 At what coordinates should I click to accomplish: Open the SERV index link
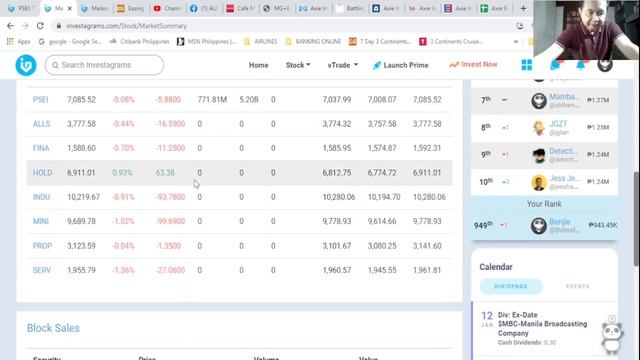42,270
